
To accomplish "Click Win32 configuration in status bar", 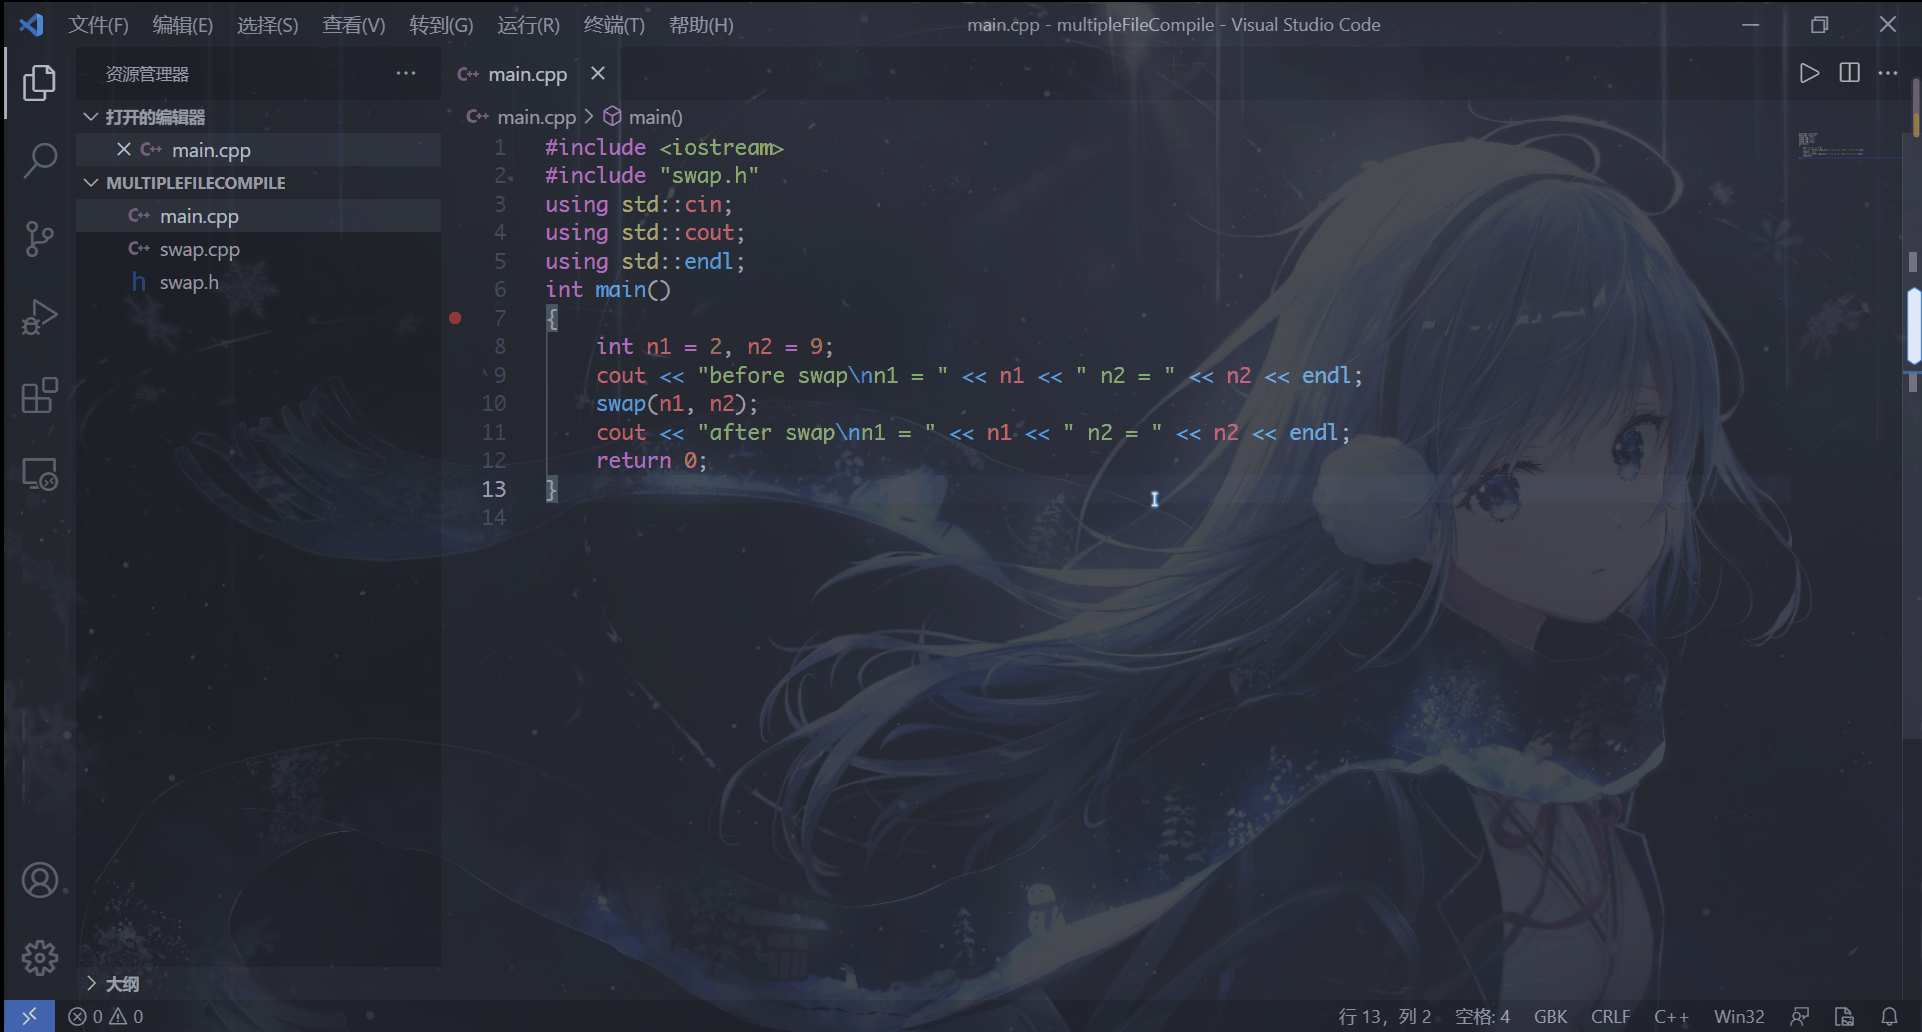I will coord(1739,1016).
